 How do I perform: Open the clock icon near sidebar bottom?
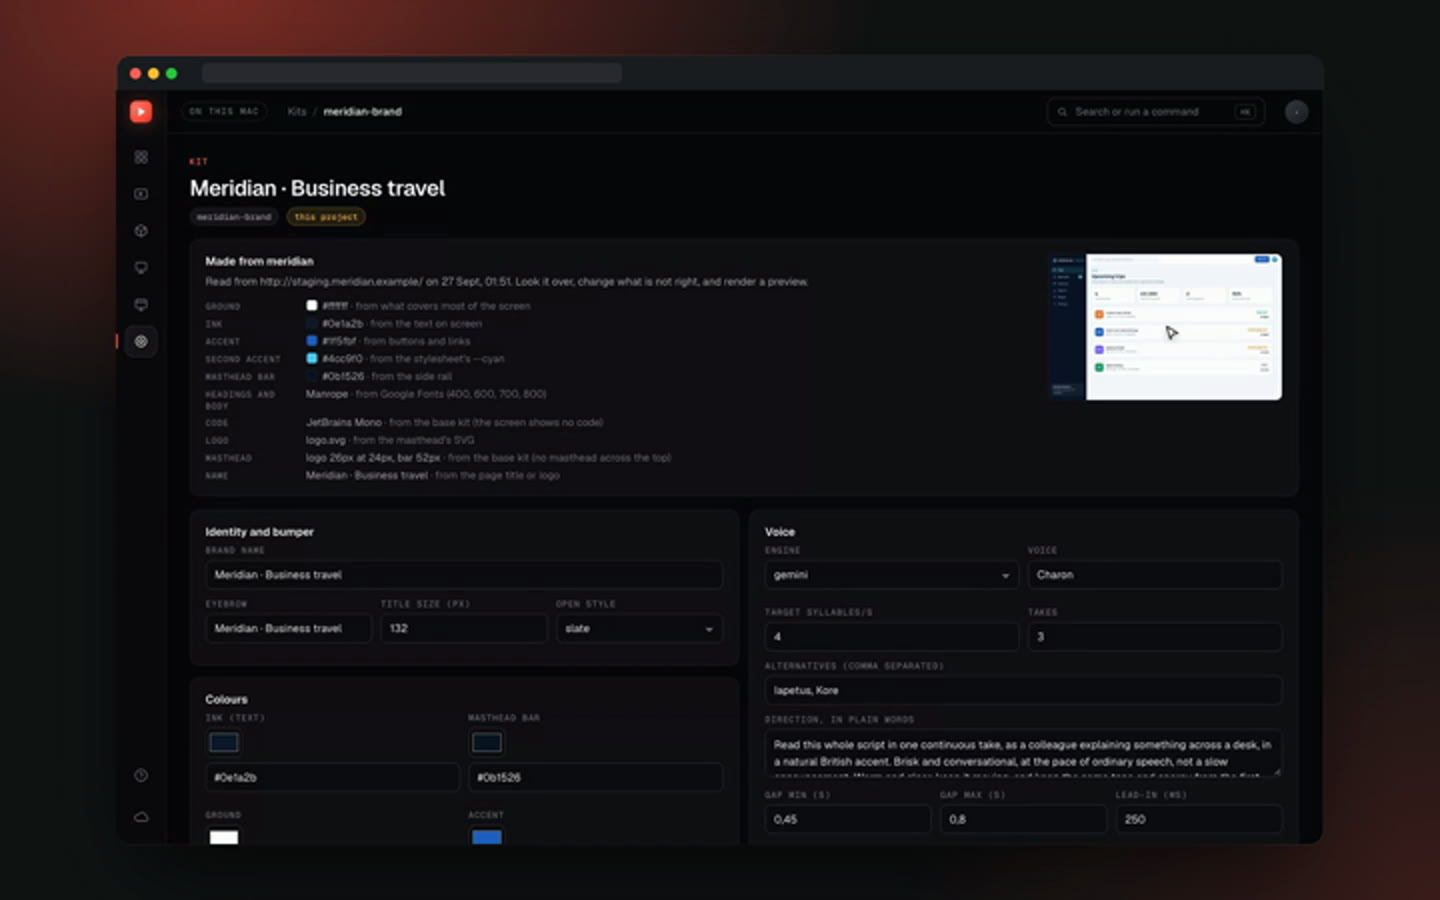click(141, 775)
